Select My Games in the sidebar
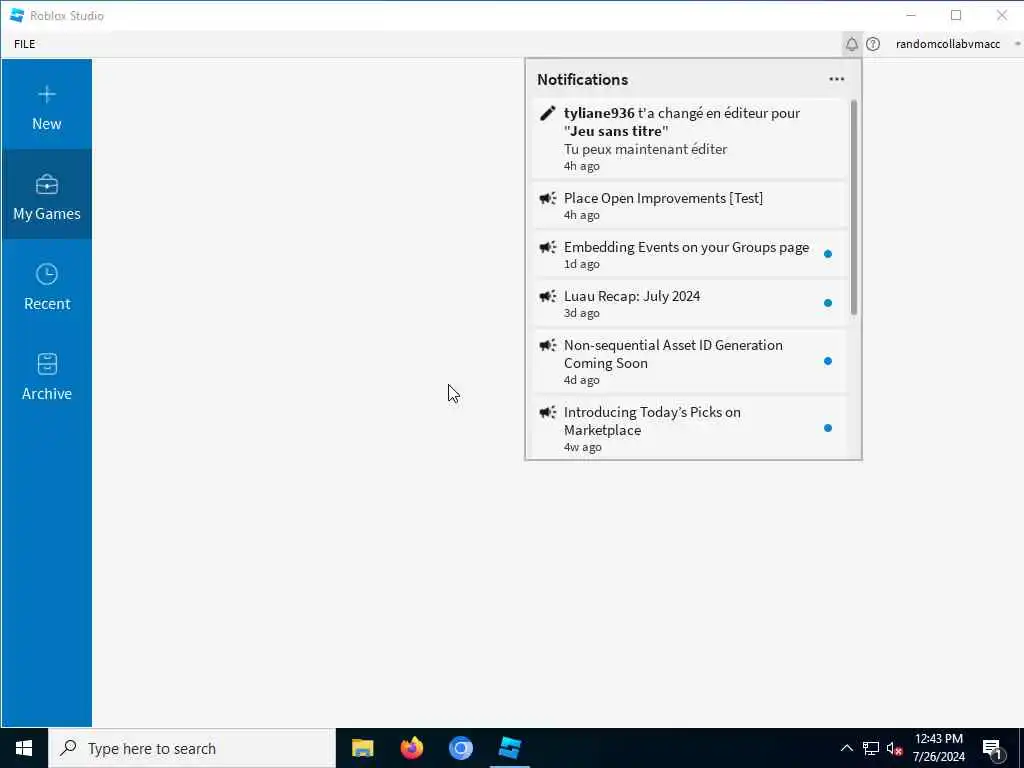 click(x=46, y=195)
